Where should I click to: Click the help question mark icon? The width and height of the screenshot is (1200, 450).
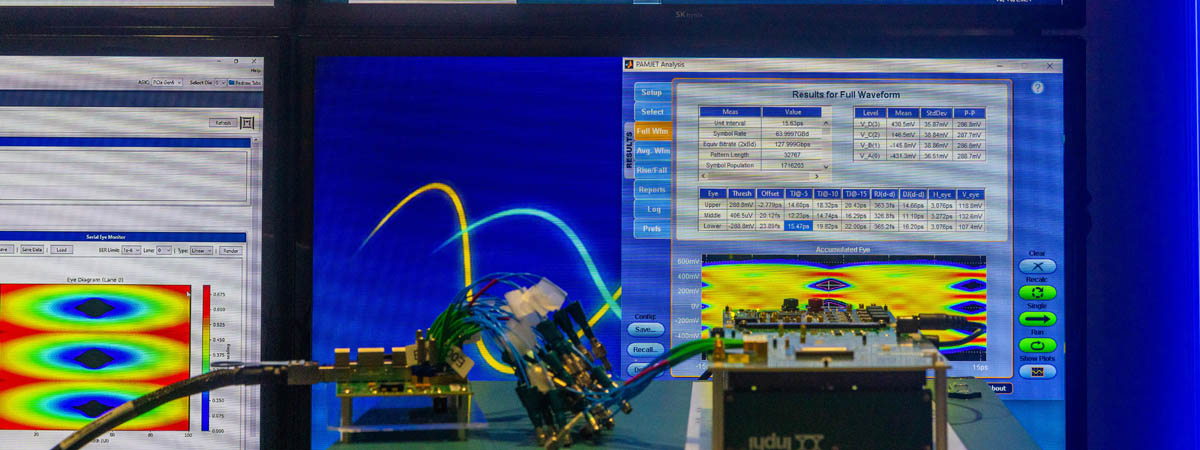coord(1037,88)
